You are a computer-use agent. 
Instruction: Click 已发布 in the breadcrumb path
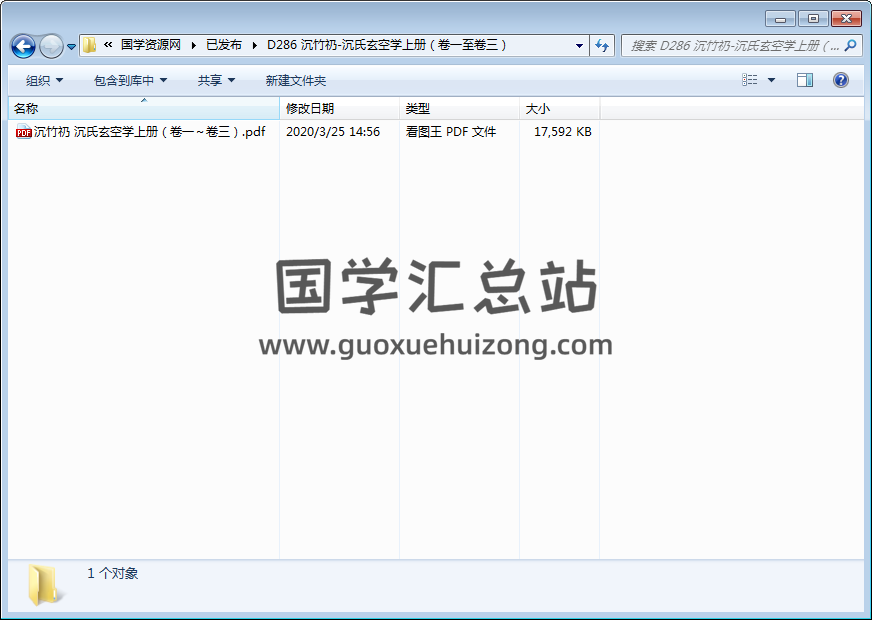223,45
